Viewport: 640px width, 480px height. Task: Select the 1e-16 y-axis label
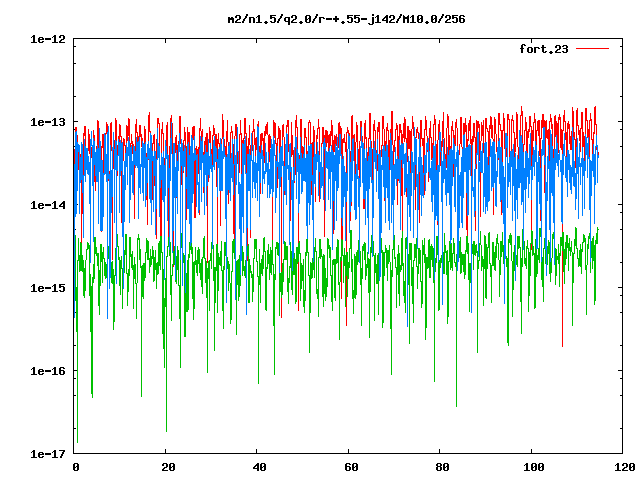48,371
